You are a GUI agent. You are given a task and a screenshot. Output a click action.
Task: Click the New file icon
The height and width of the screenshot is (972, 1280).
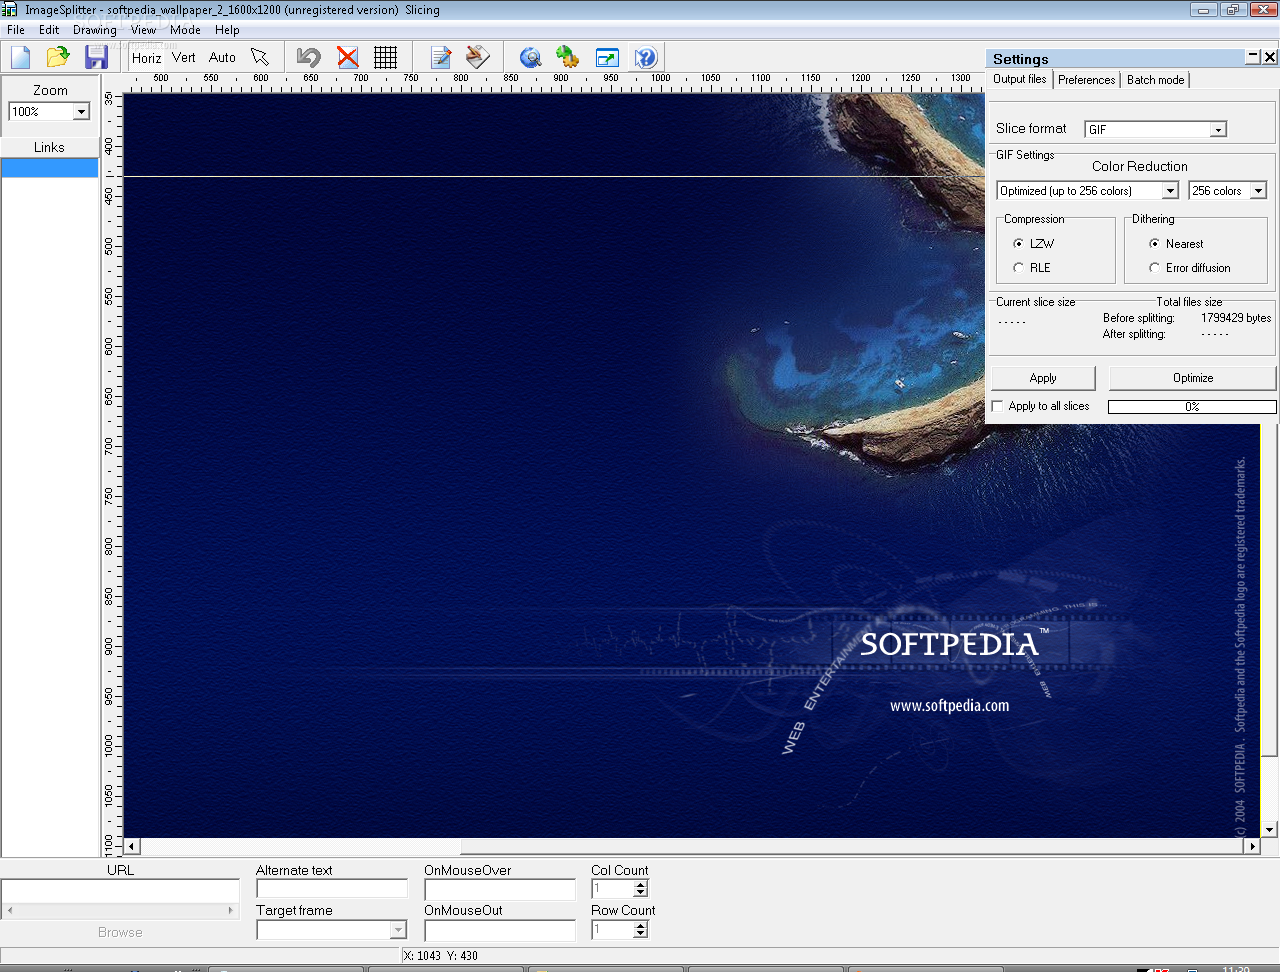(21, 57)
